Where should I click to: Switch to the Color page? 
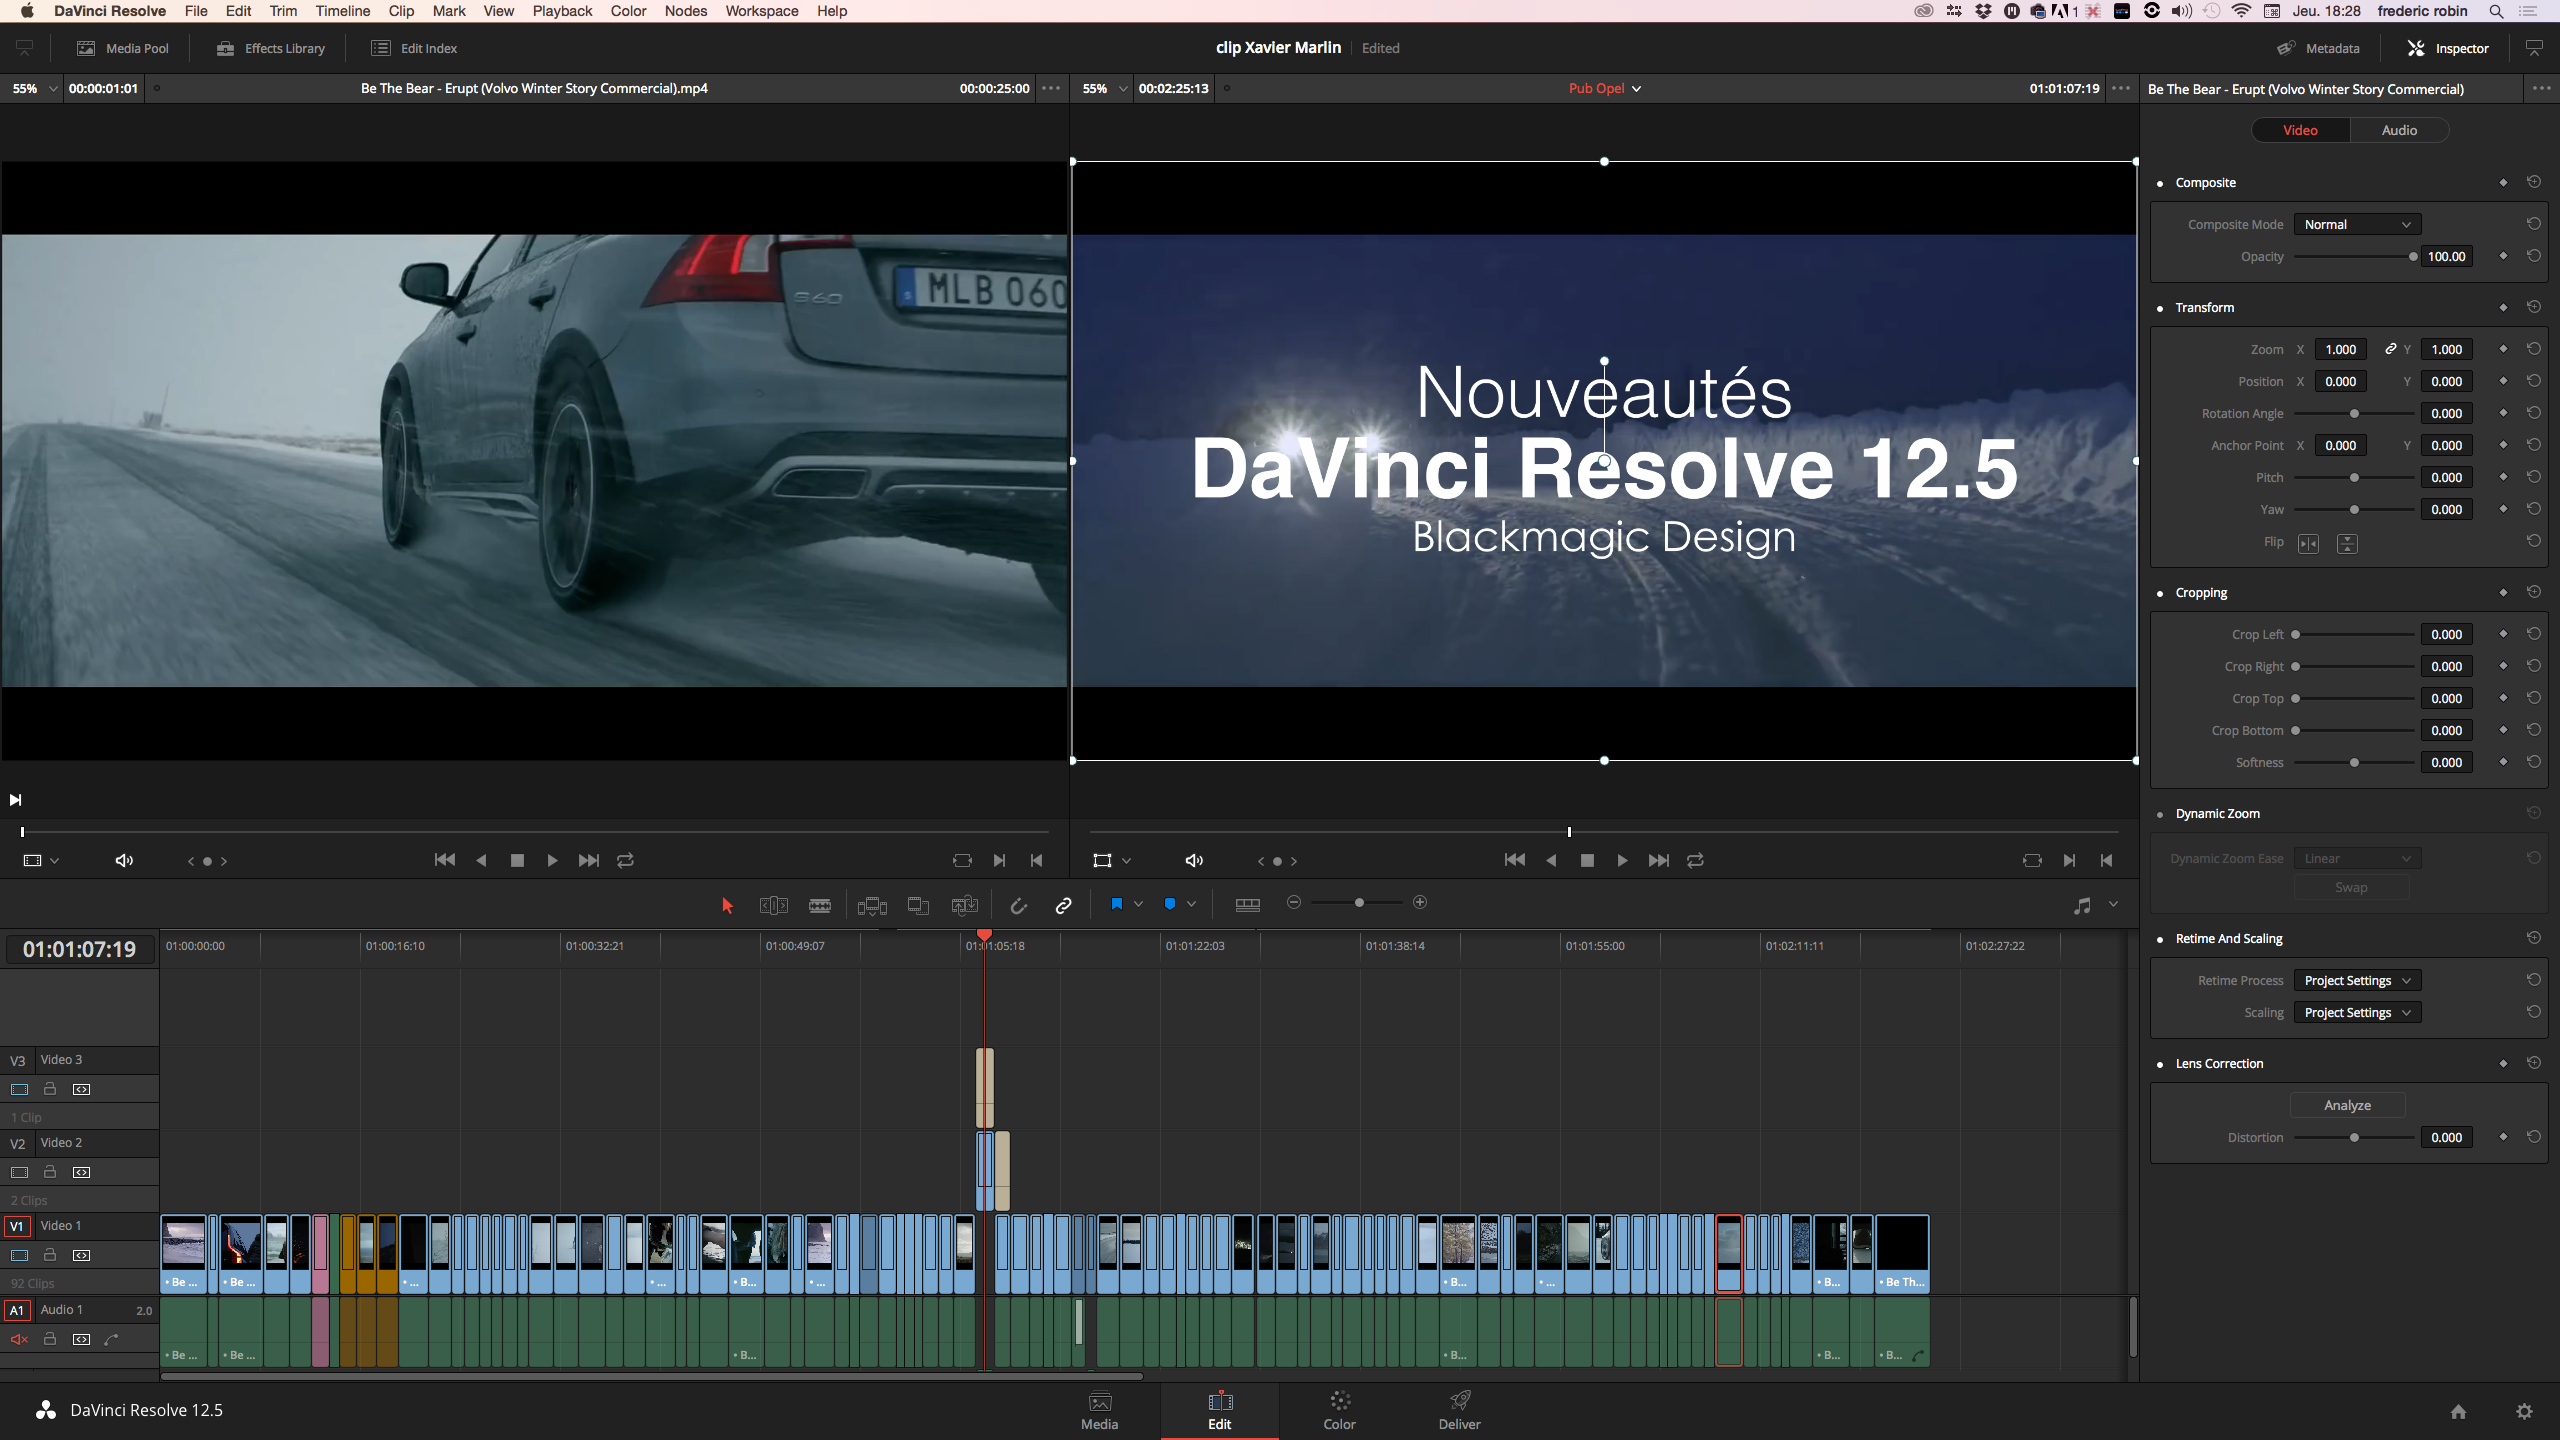(x=1339, y=1410)
